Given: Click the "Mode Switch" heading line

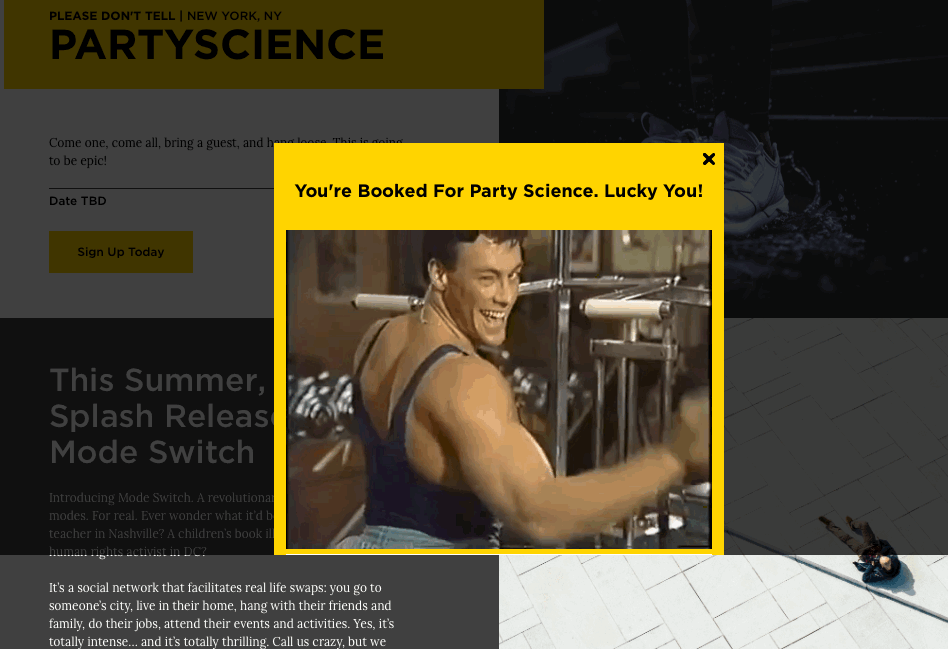Looking at the screenshot, I should (152, 452).
